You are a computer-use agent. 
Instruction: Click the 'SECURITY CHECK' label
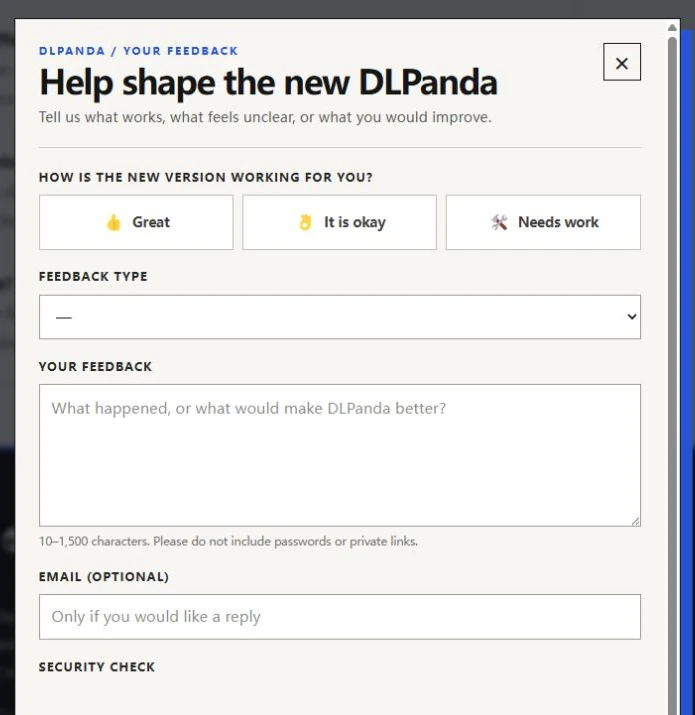pos(97,667)
